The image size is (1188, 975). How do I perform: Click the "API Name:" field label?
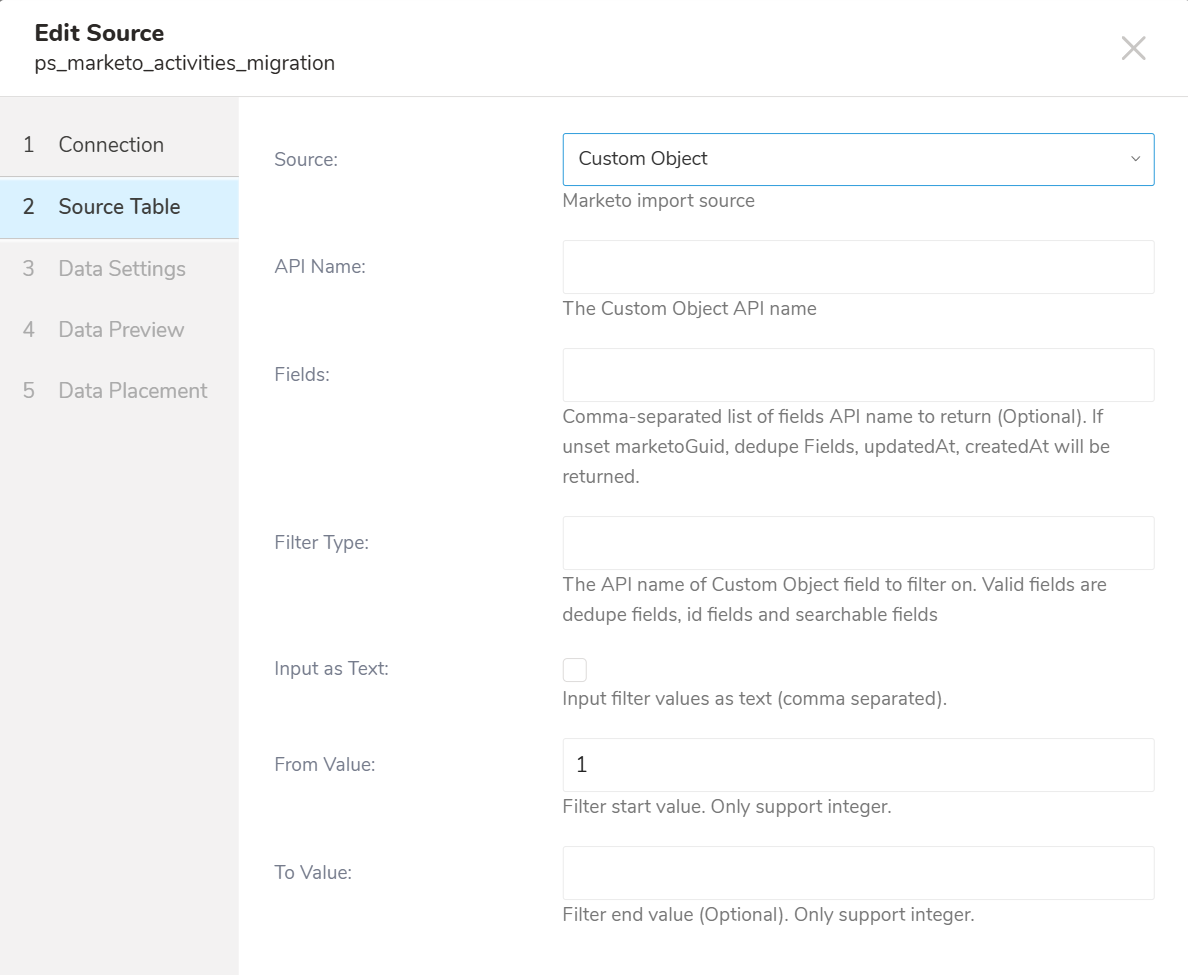pos(320,267)
